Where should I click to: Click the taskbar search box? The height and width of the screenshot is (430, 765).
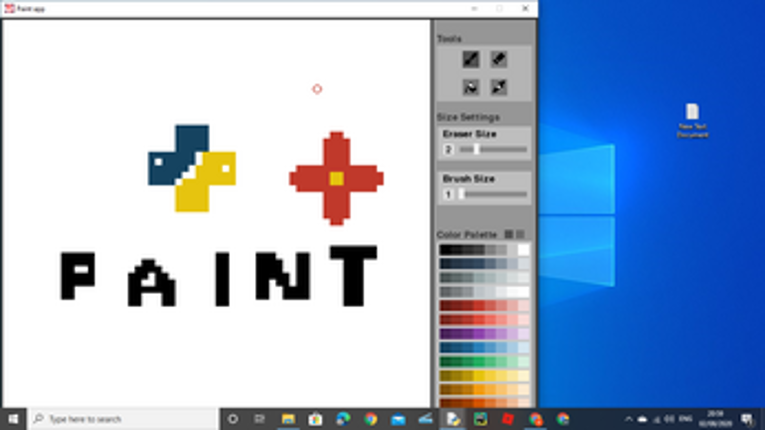[123, 419]
